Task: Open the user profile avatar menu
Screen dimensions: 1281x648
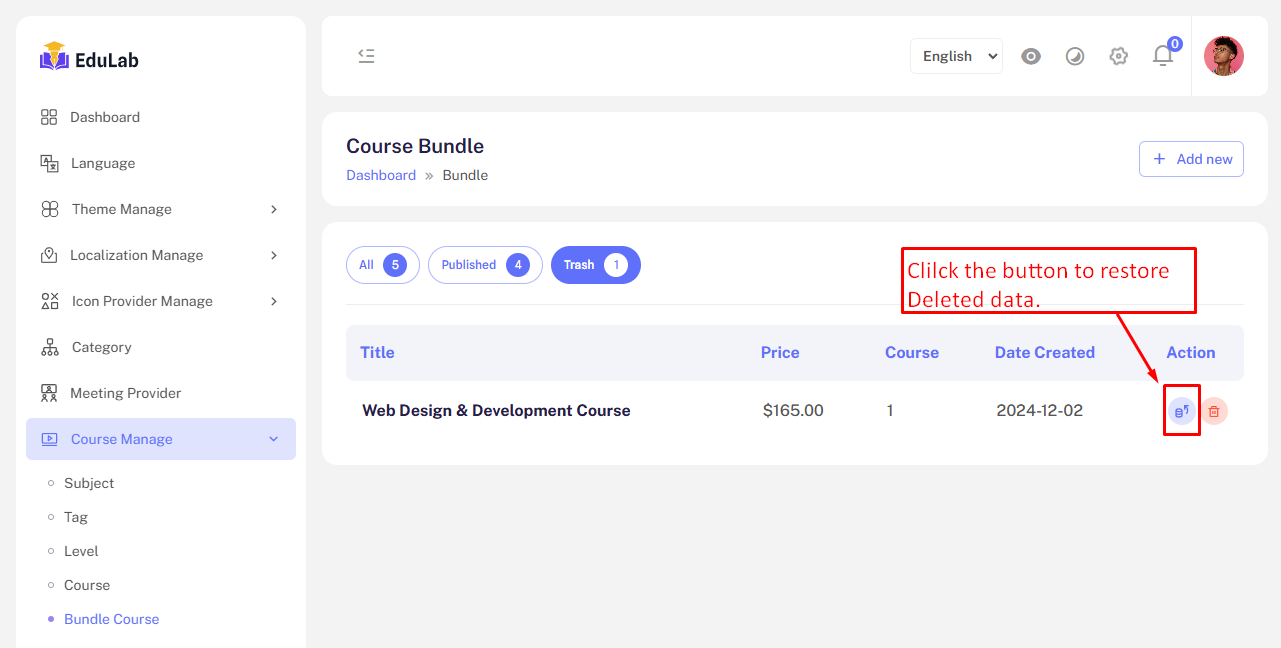Action: click(x=1223, y=56)
